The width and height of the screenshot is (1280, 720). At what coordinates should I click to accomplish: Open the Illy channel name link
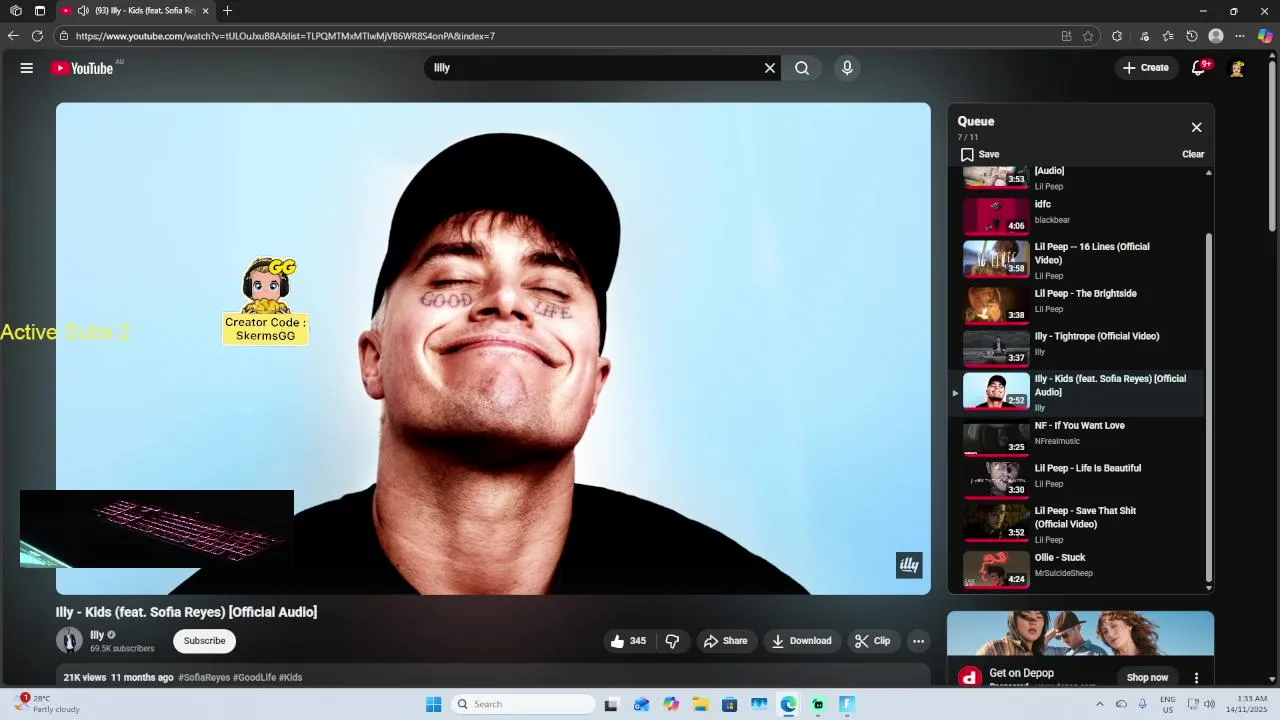pyautogui.click(x=97, y=635)
